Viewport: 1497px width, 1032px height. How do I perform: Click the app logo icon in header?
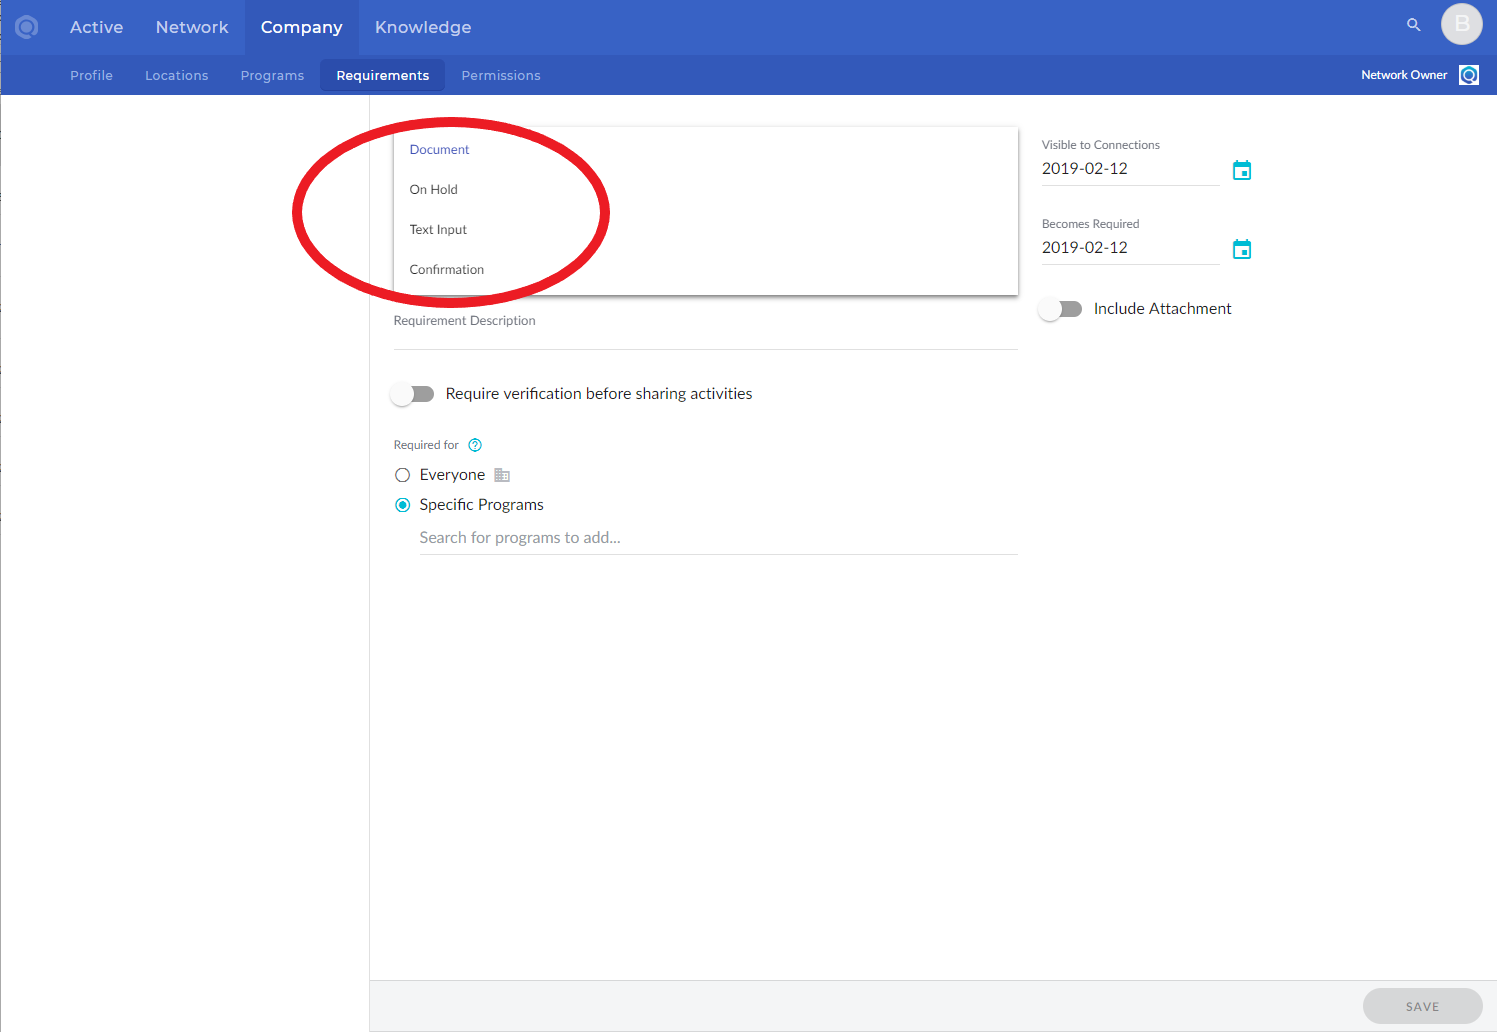click(27, 27)
